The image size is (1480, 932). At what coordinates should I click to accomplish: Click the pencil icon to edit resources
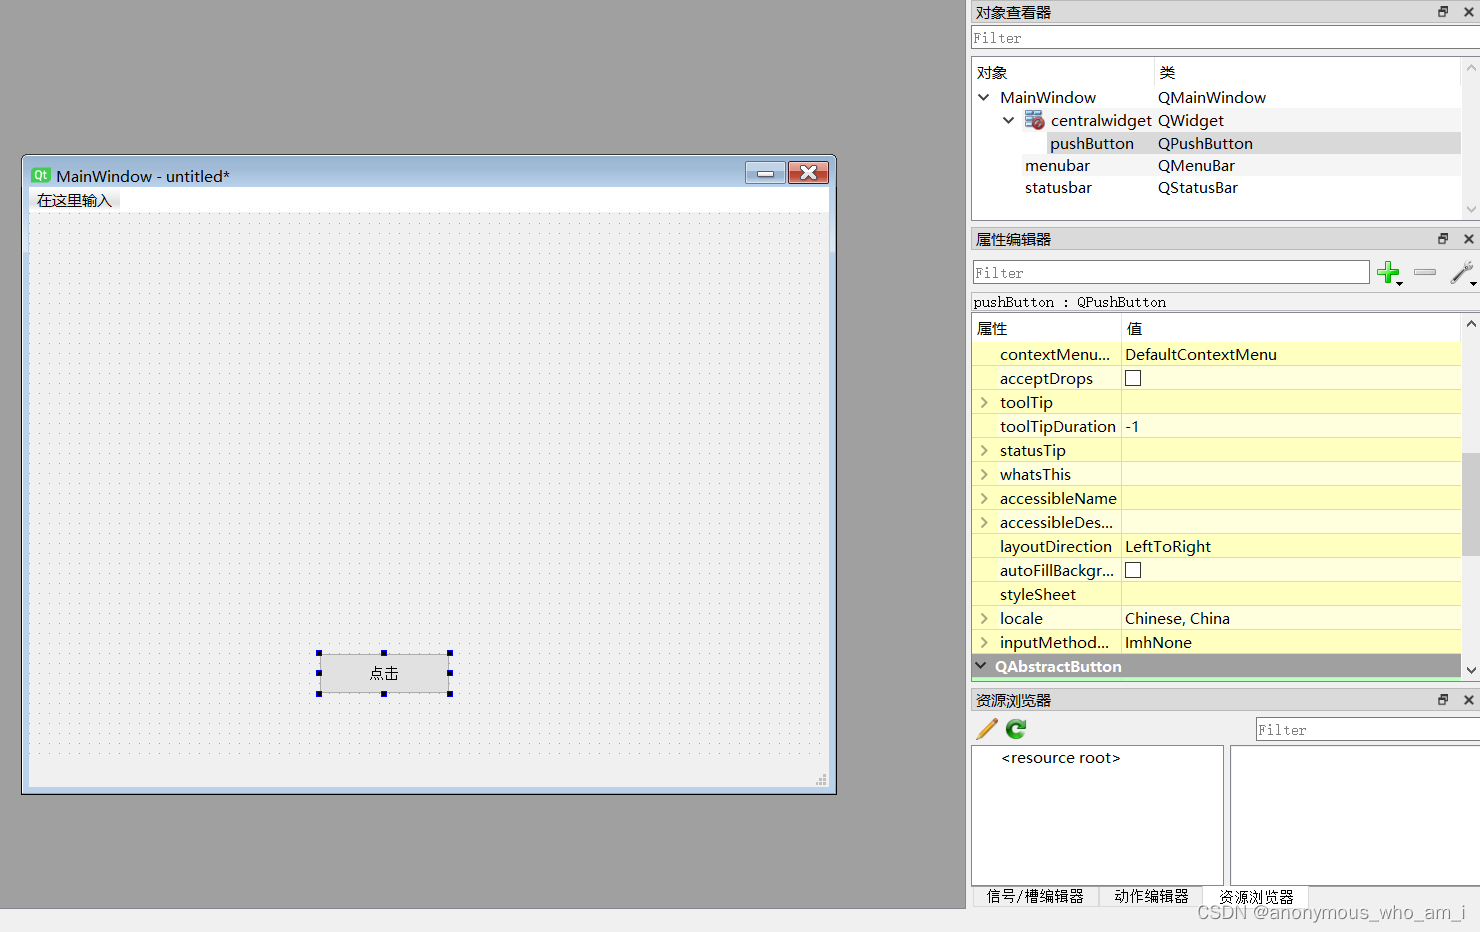985,729
